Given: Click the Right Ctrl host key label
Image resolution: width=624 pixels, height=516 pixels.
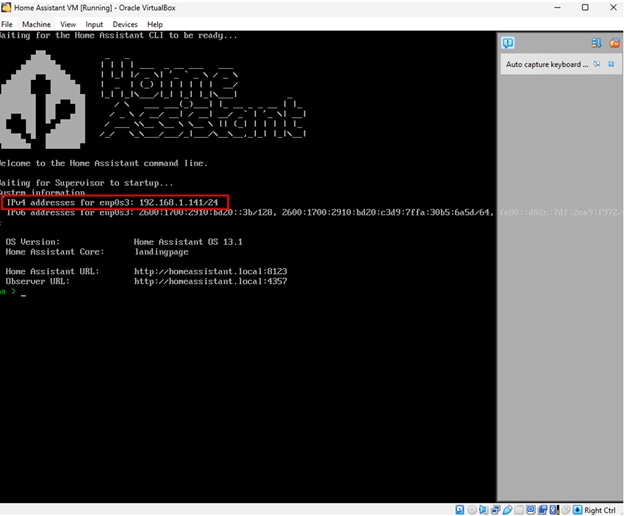Looking at the screenshot, I should [x=600, y=510].
